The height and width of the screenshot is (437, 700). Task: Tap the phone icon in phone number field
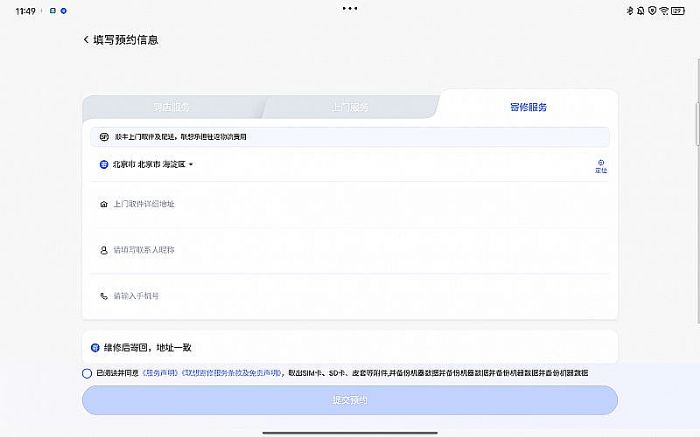(x=103, y=296)
